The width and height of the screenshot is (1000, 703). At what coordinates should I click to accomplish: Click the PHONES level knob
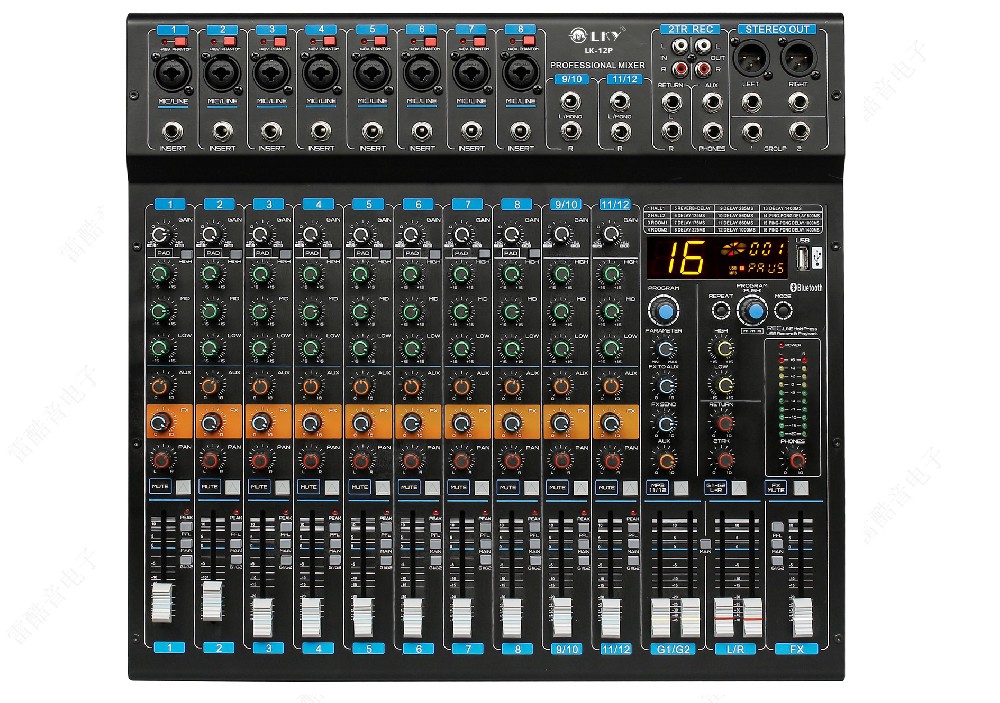[x=795, y=459]
